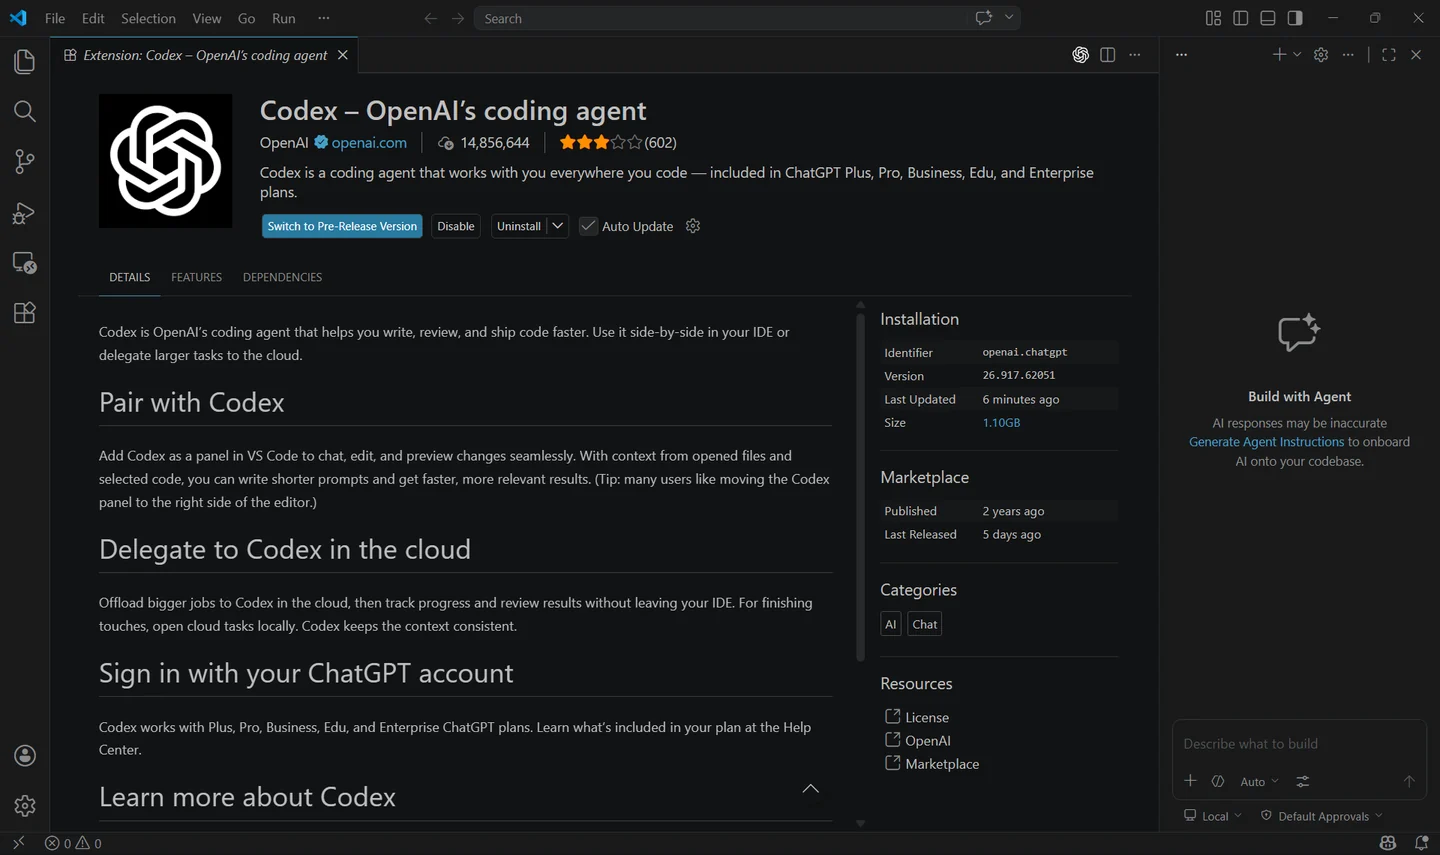Open extension settings gear next to Auto Update
The image size is (1440, 855).
[x=693, y=226]
